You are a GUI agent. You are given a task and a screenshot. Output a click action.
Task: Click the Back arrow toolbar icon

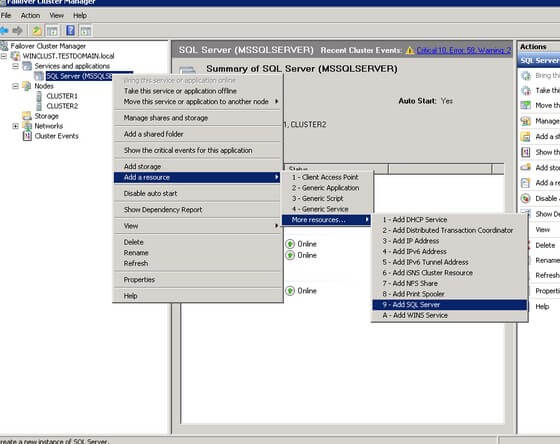(4, 31)
